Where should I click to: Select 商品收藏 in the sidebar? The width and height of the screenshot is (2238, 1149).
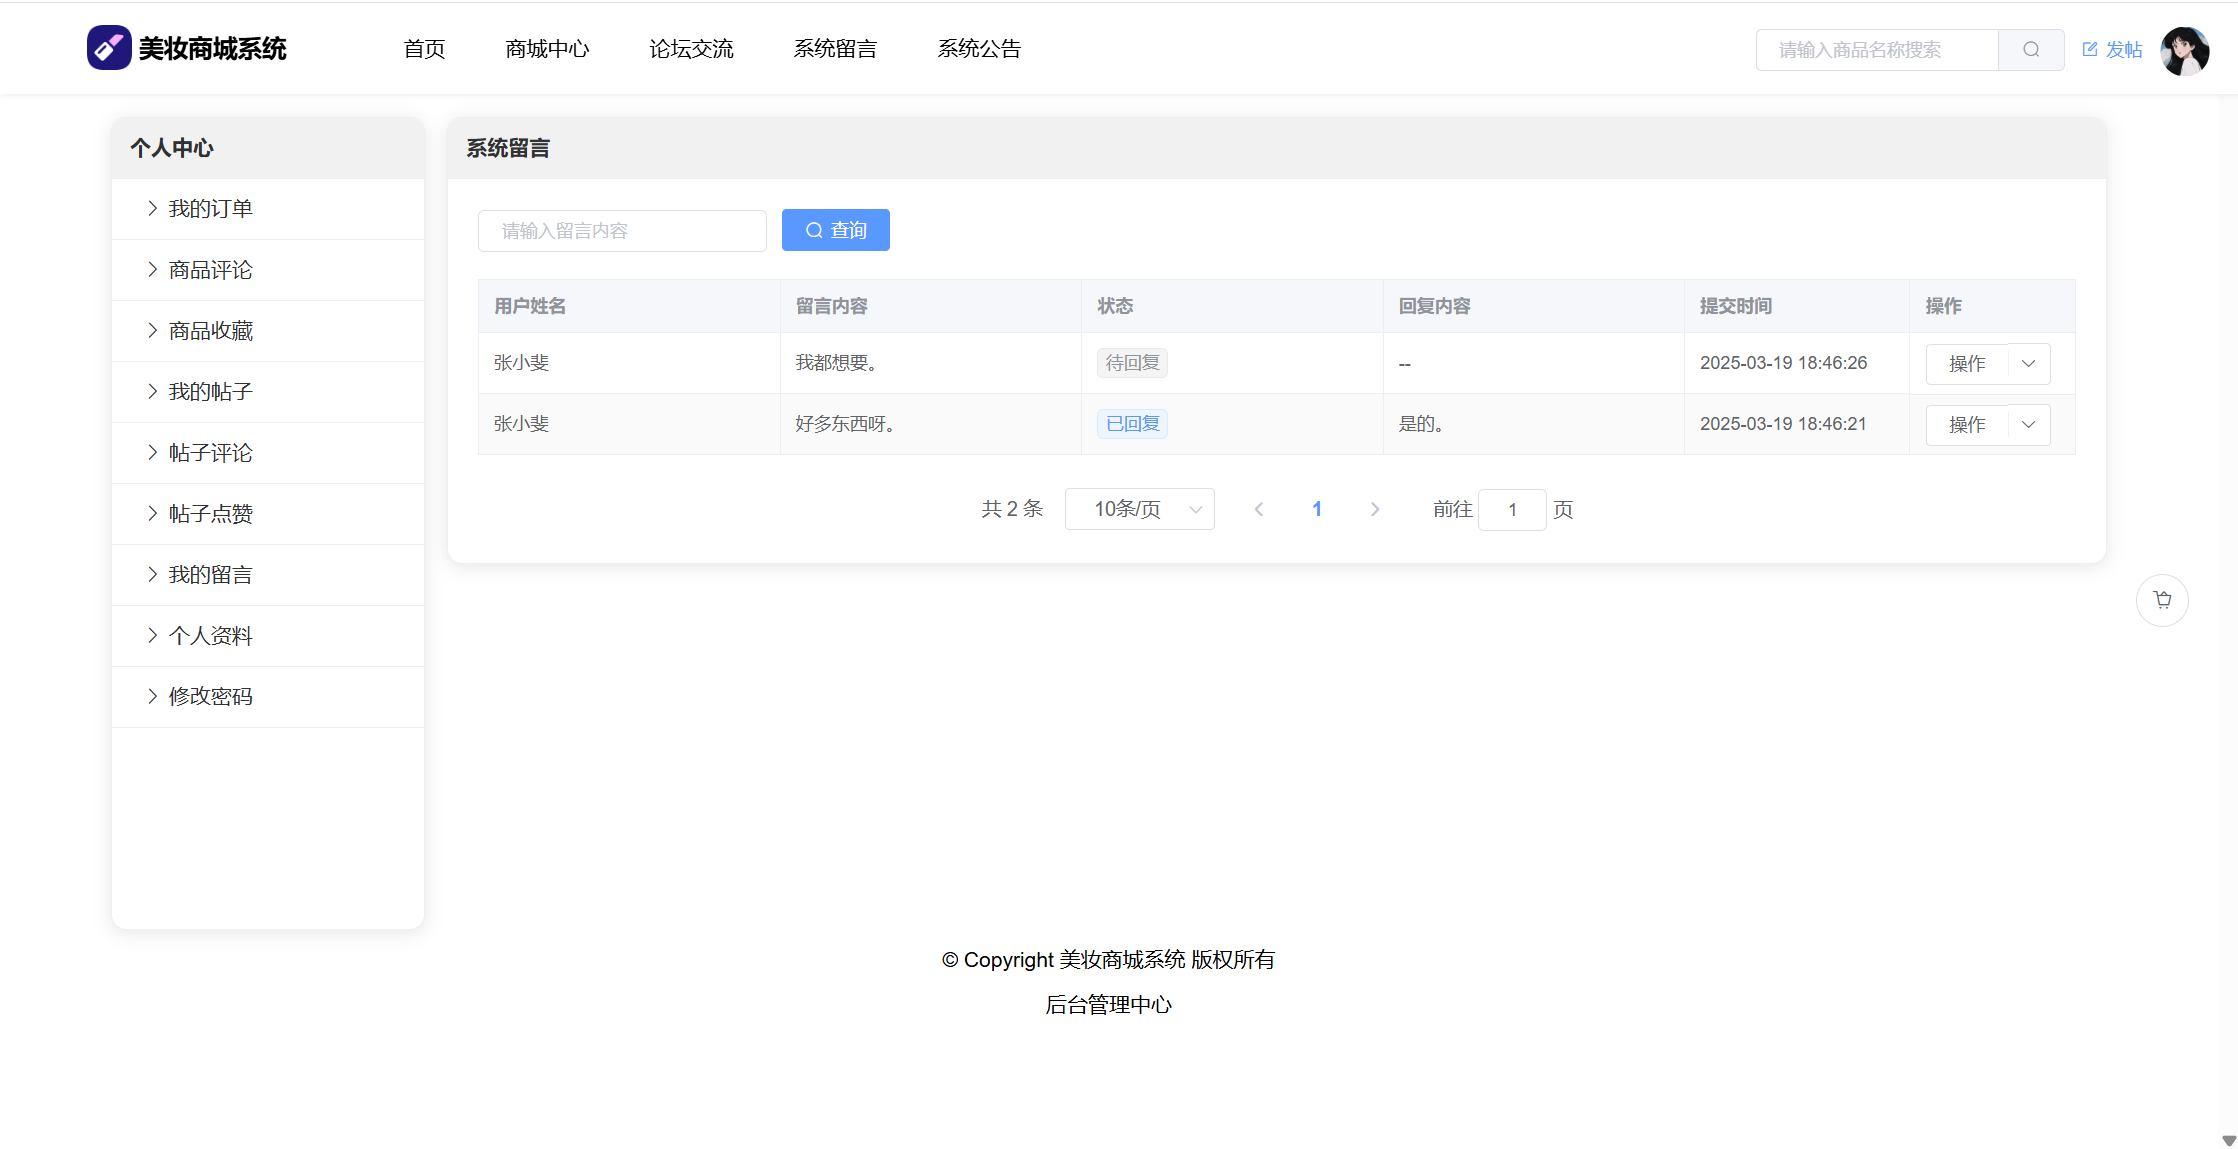point(210,331)
